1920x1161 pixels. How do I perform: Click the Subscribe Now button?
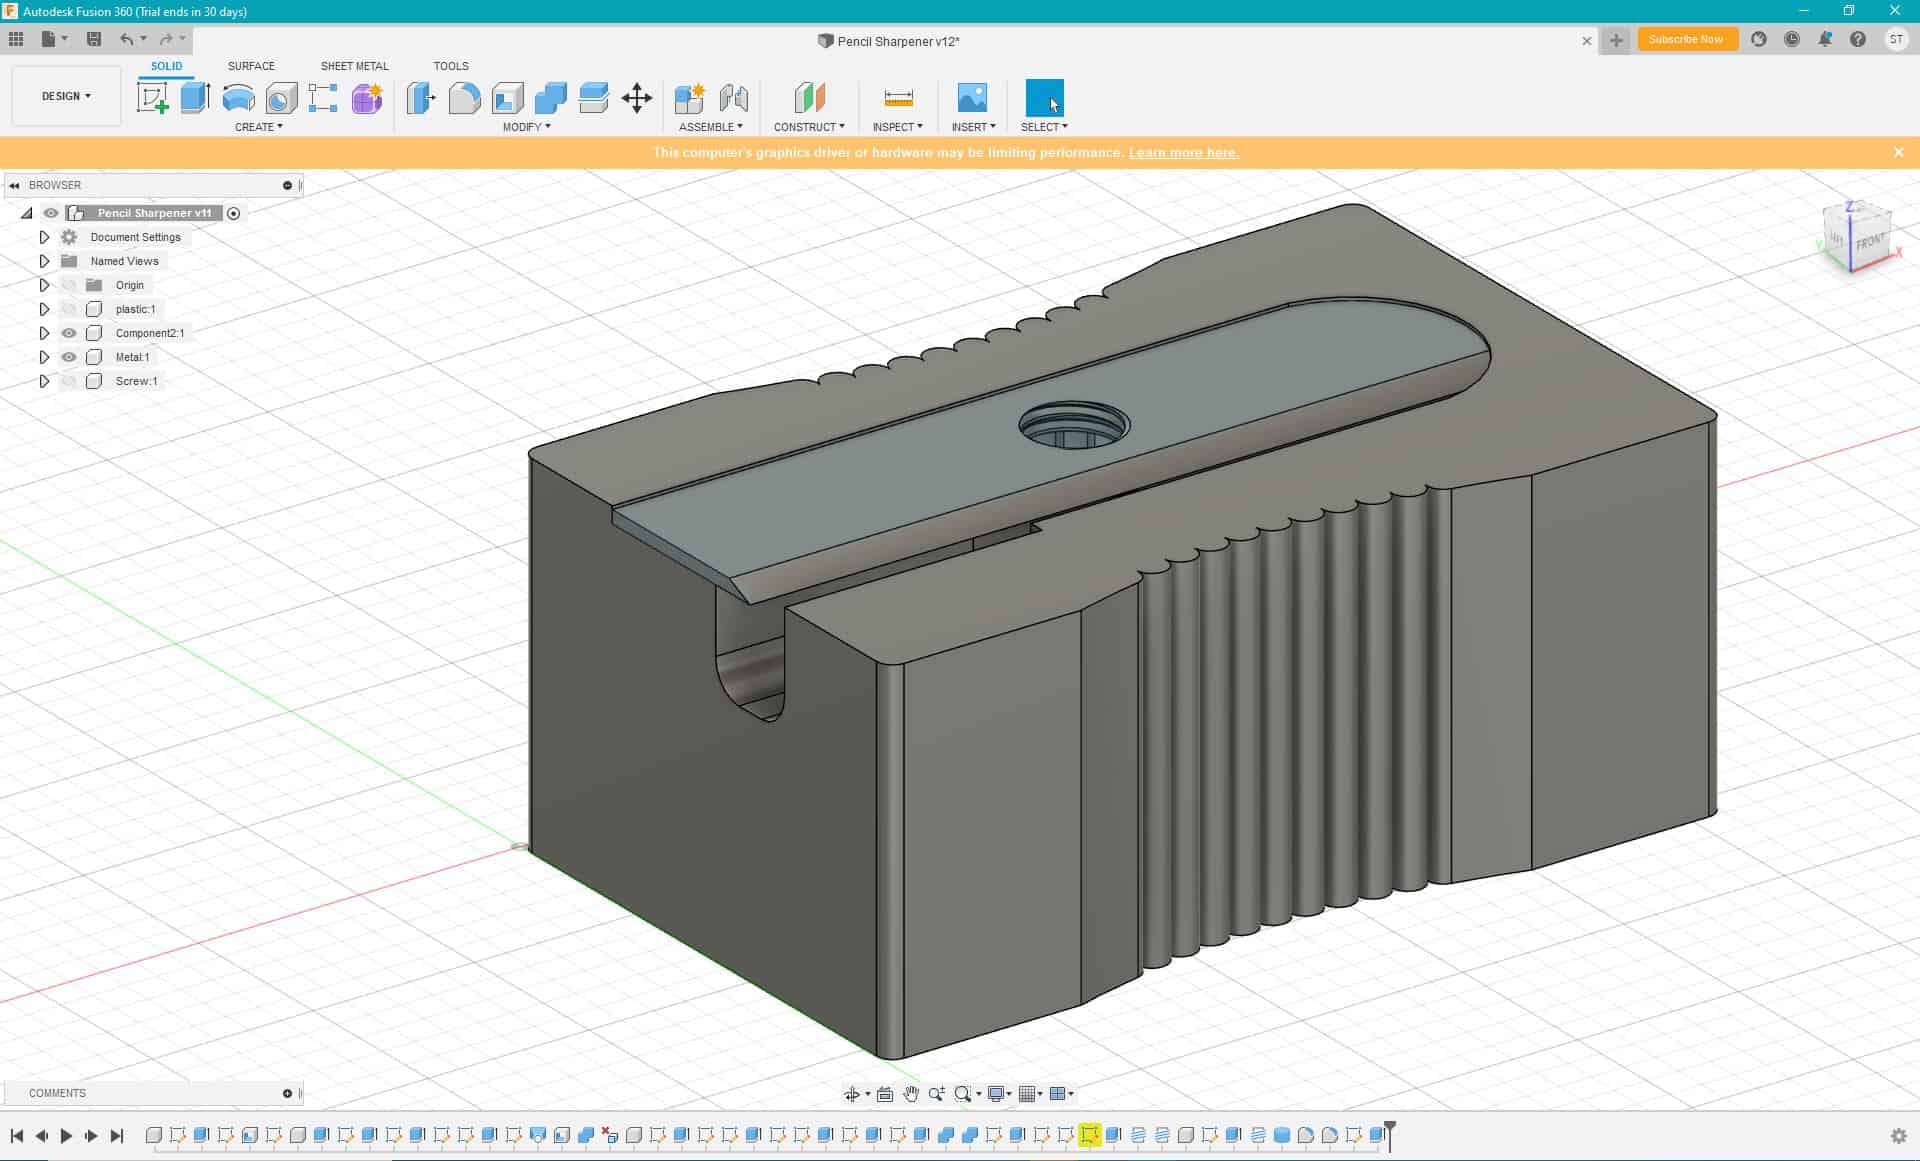coord(1686,39)
